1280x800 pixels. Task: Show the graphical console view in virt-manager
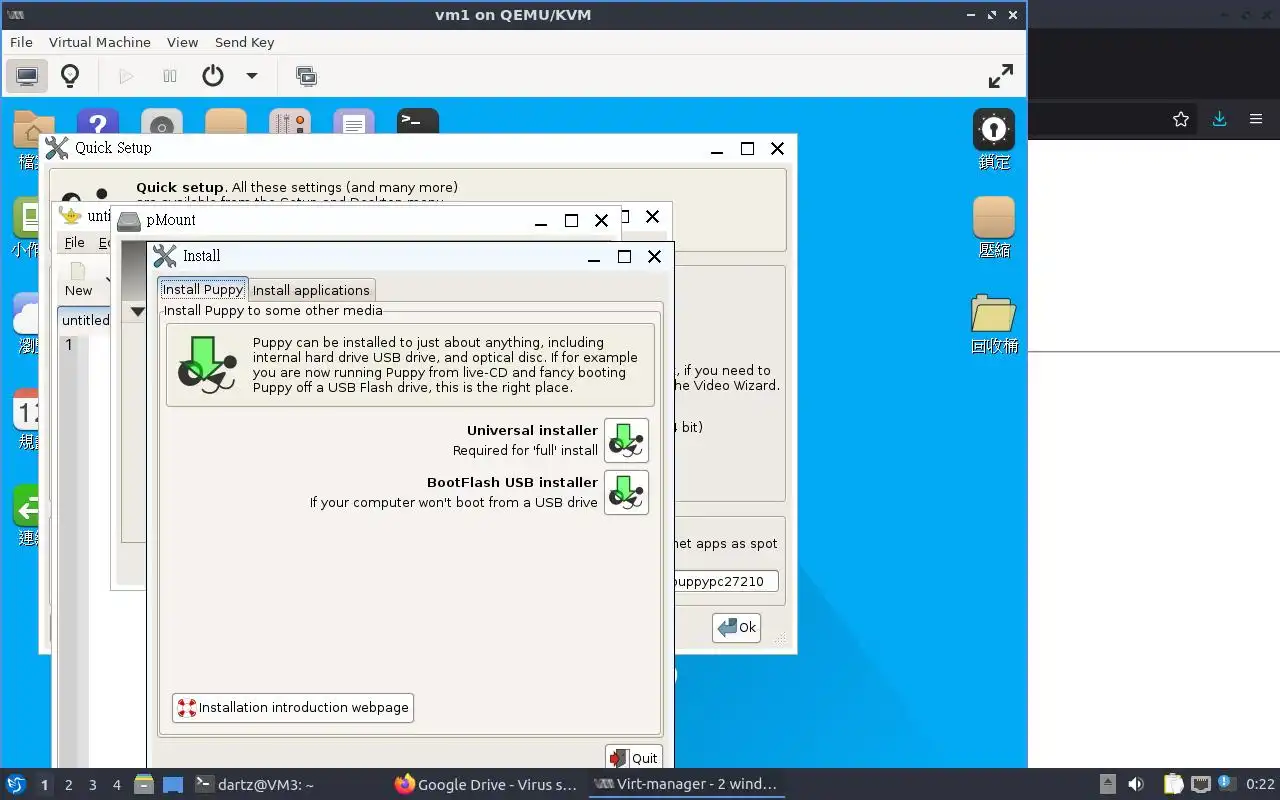[27, 76]
